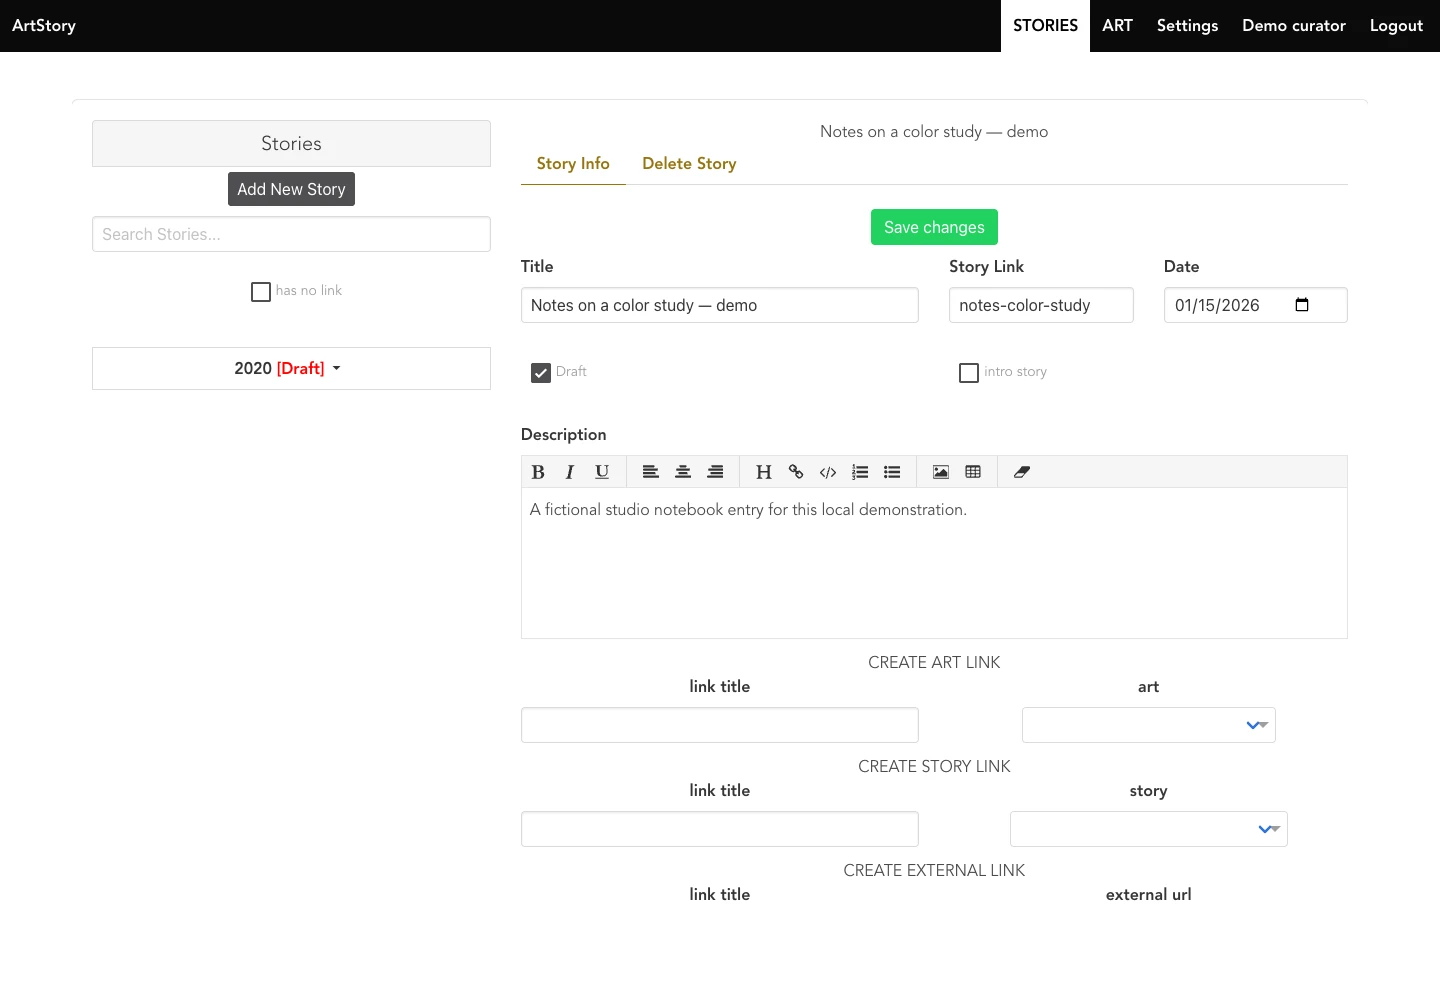This screenshot has height=1000, width=1440.
Task: Apply underline formatting in description toolbar
Action: click(602, 472)
